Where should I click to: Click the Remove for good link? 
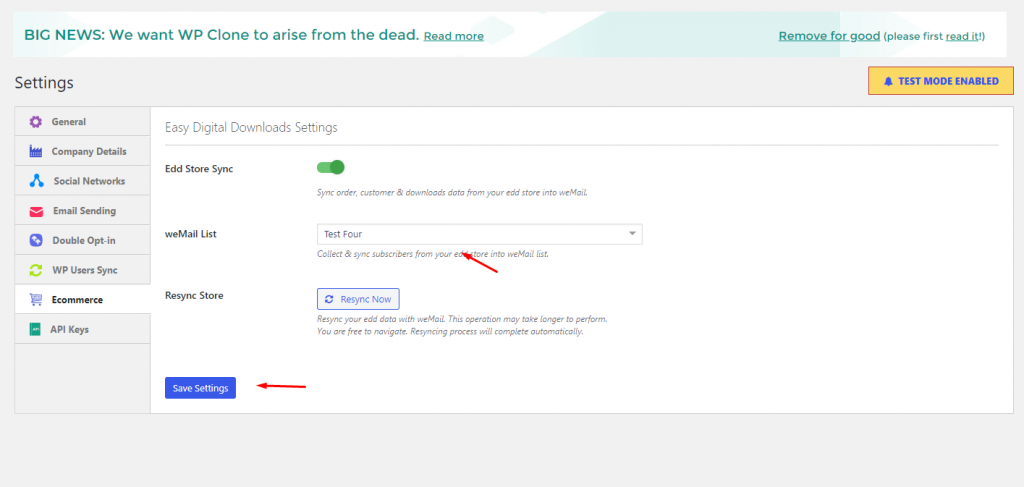[x=829, y=36]
